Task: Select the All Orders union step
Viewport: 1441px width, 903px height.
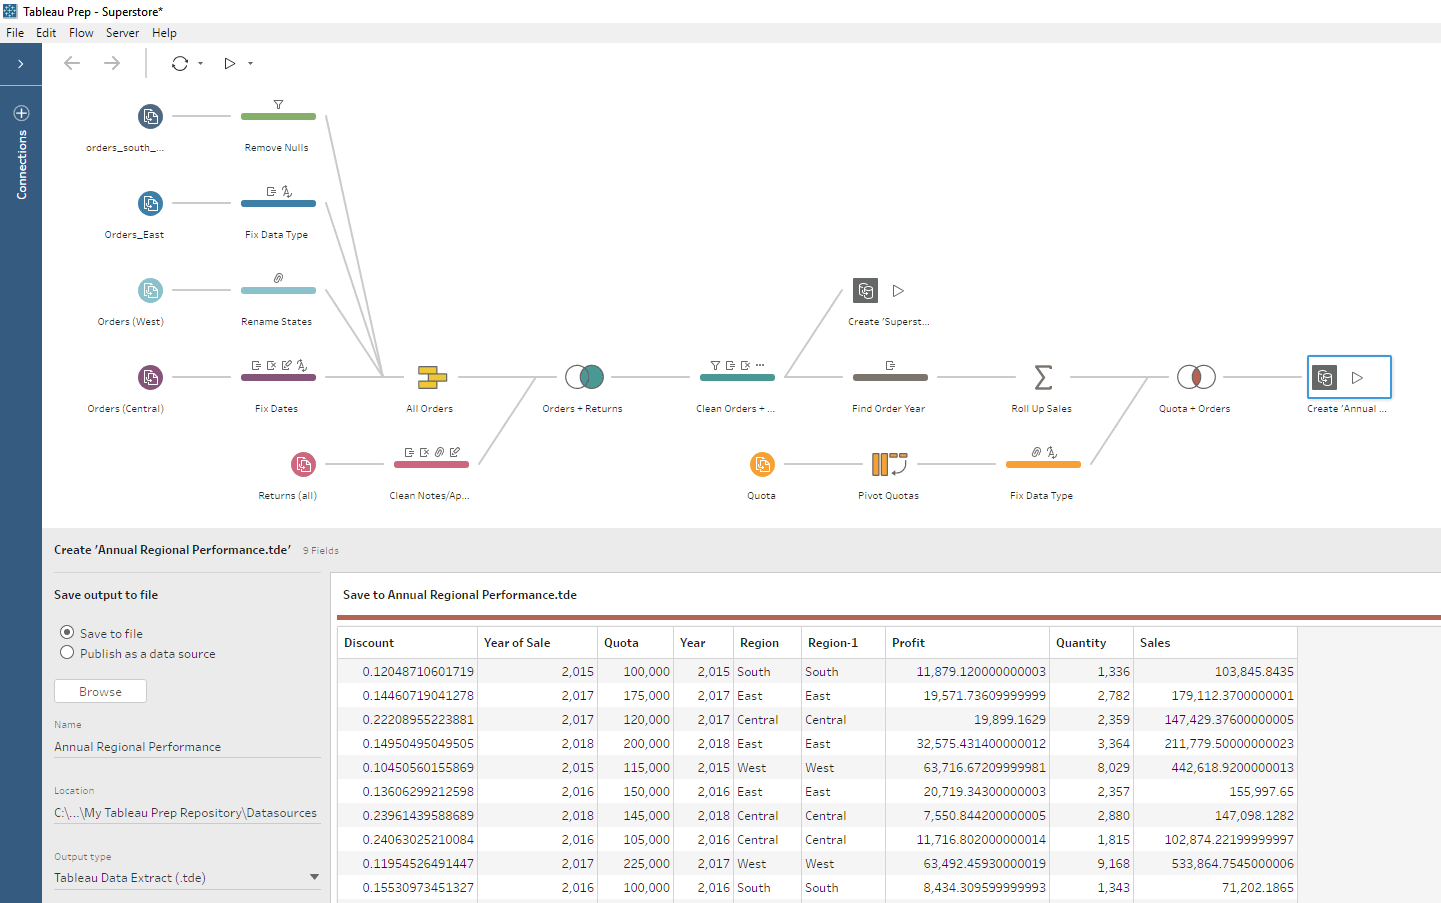Action: (429, 377)
